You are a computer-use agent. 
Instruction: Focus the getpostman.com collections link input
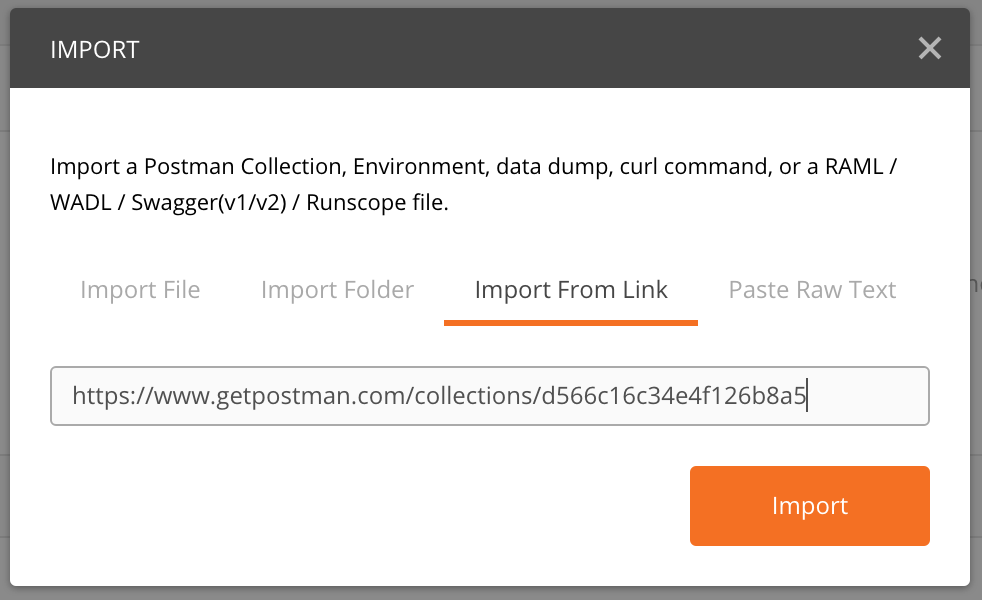pyautogui.click(x=490, y=396)
